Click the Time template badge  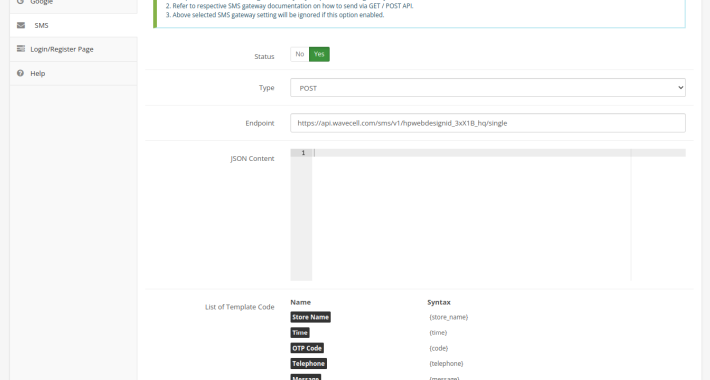click(x=300, y=333)
